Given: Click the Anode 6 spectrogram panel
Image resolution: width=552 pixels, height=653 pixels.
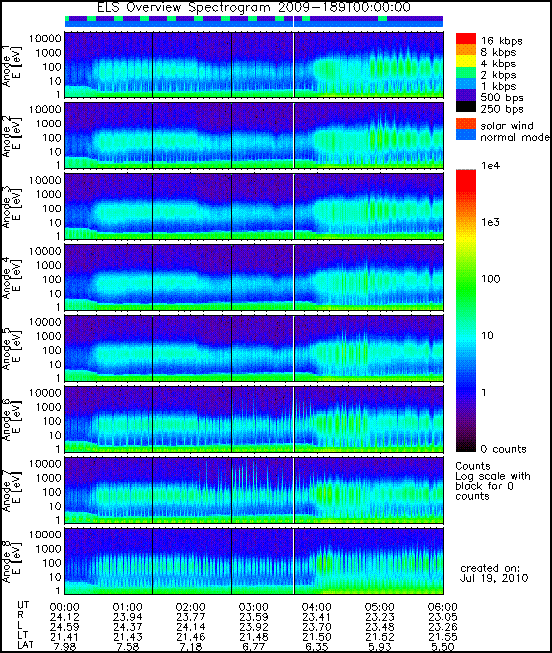Looking at the screenshot, I should [x=254, y=419].
